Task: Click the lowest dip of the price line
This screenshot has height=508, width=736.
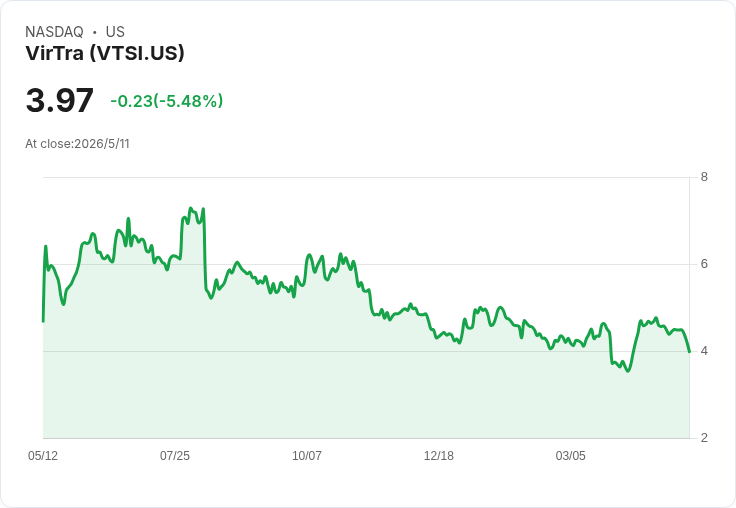Action: click(x=628, y=371)
